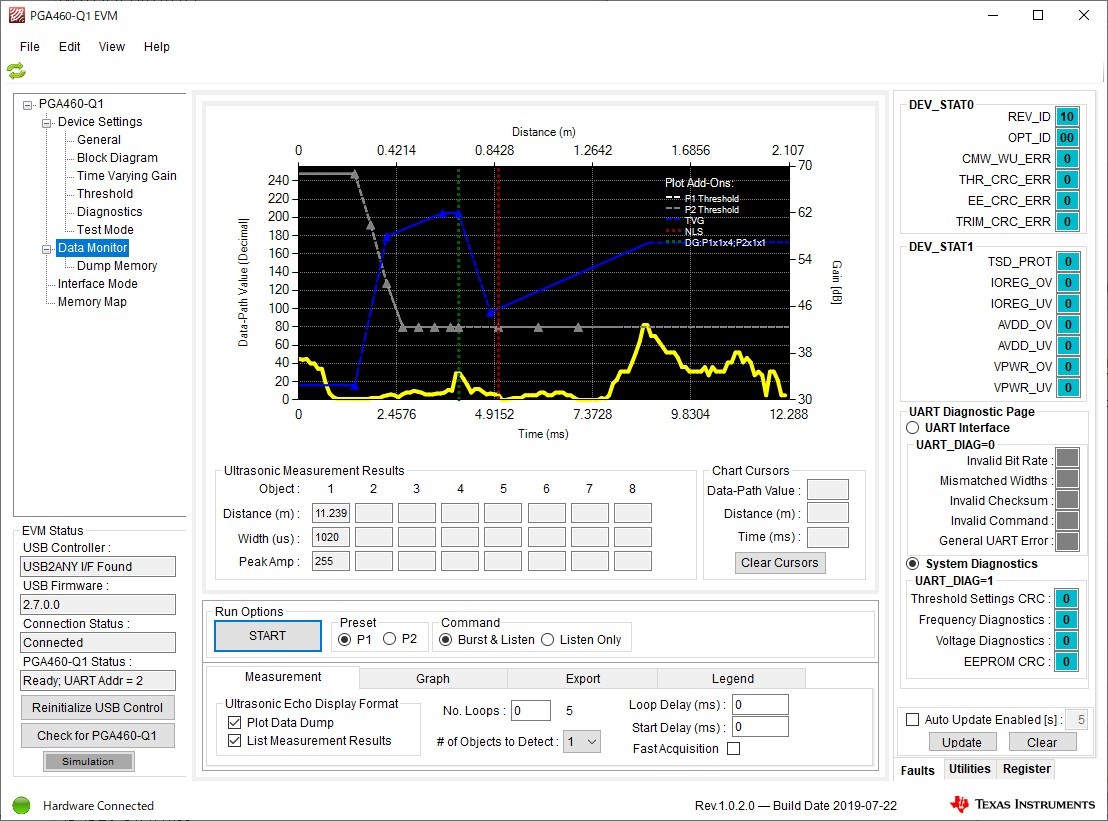Open Threshold tree item
1108x821 pixels.
pyautogui.click(x=105, y=194)
